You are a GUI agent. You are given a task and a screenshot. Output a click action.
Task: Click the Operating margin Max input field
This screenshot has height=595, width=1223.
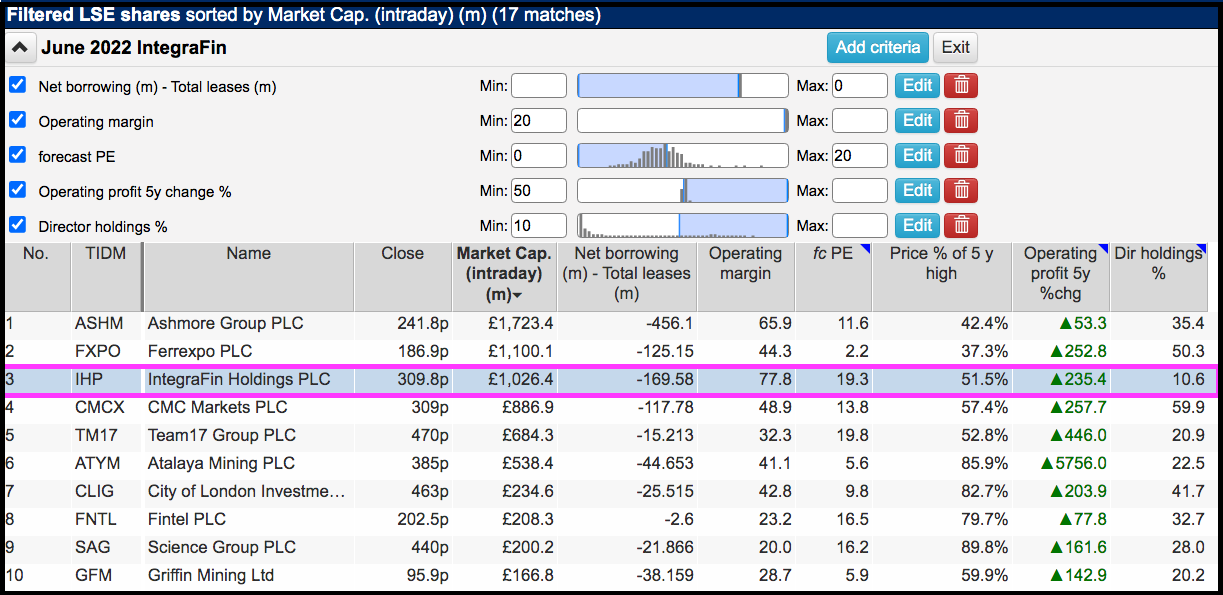860,121
